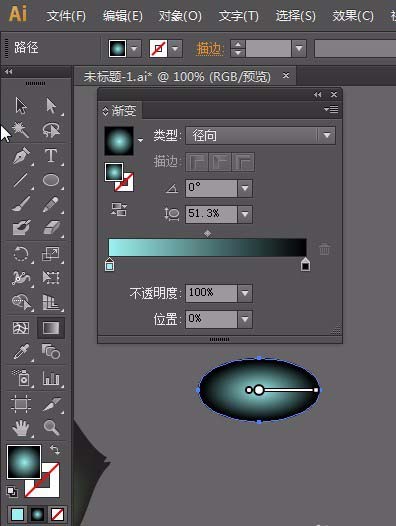The image size is (396, 526).
Task: Select the Gradient tool in toolbox
Action: (51, 328)
